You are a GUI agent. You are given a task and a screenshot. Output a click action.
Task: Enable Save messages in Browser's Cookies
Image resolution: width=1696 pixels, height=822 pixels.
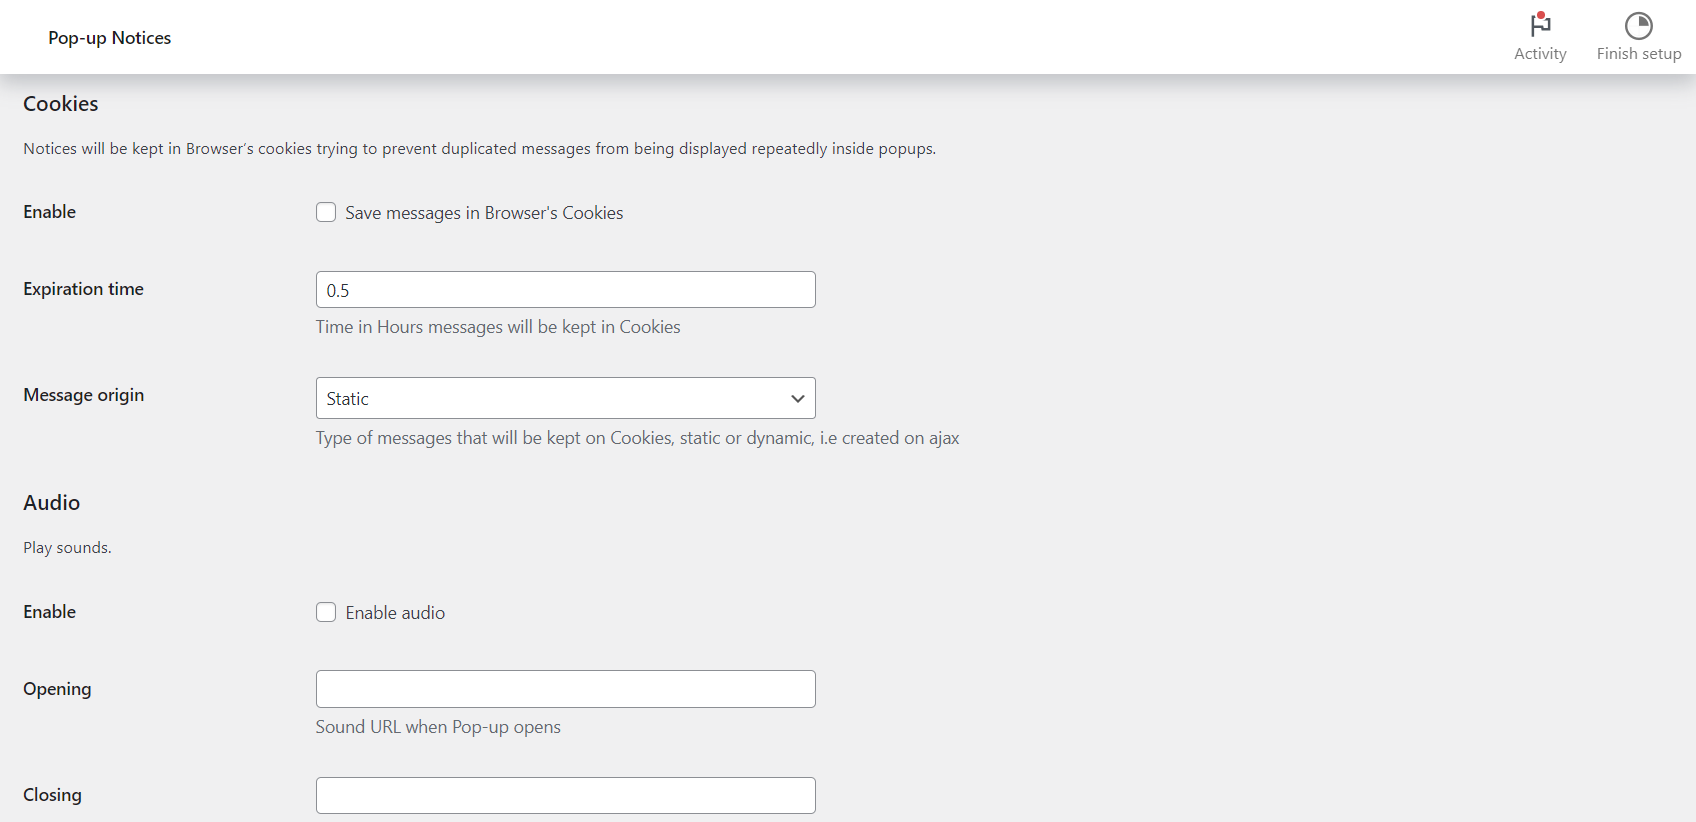pyautogui.click(x=326, y=212)
